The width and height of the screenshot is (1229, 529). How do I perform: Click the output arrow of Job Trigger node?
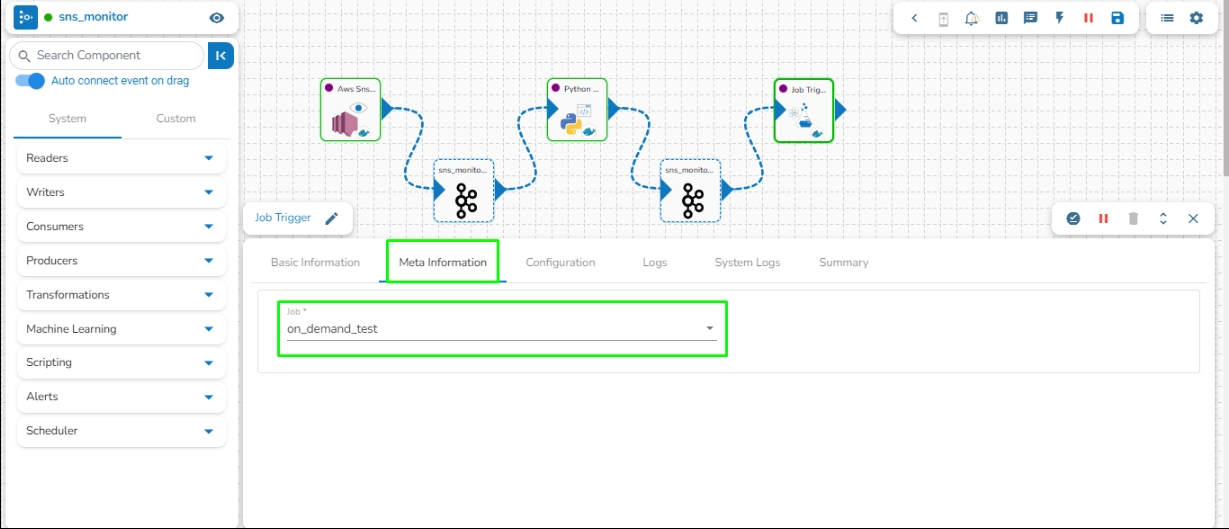pos(841,109)
